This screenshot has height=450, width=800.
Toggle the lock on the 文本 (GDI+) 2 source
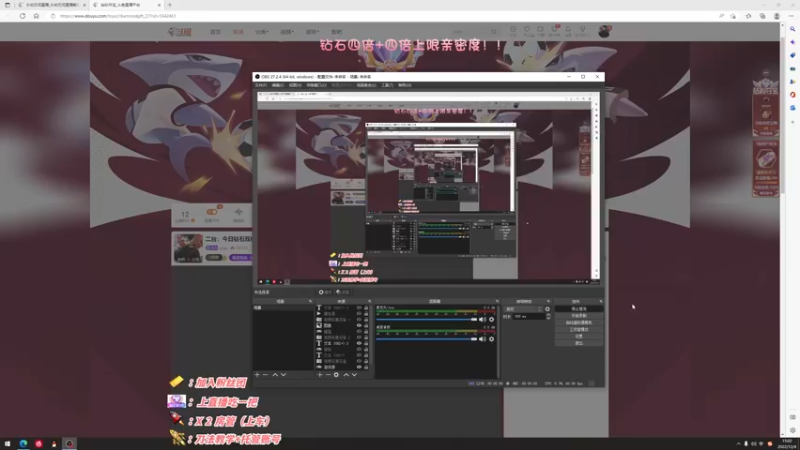(x=366, y=343)
